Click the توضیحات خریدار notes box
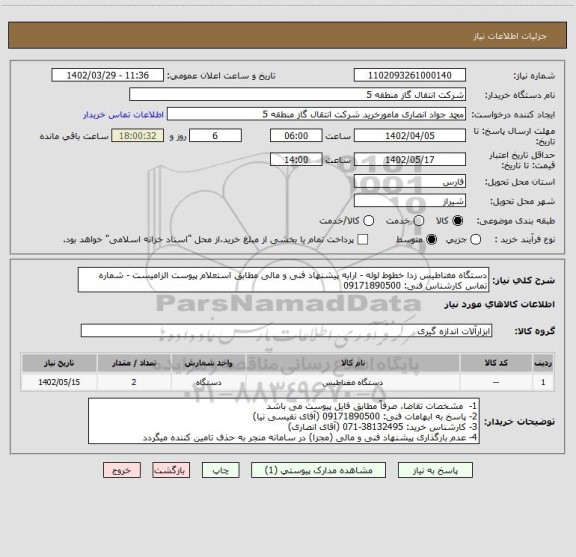 [x=284, y=421]
